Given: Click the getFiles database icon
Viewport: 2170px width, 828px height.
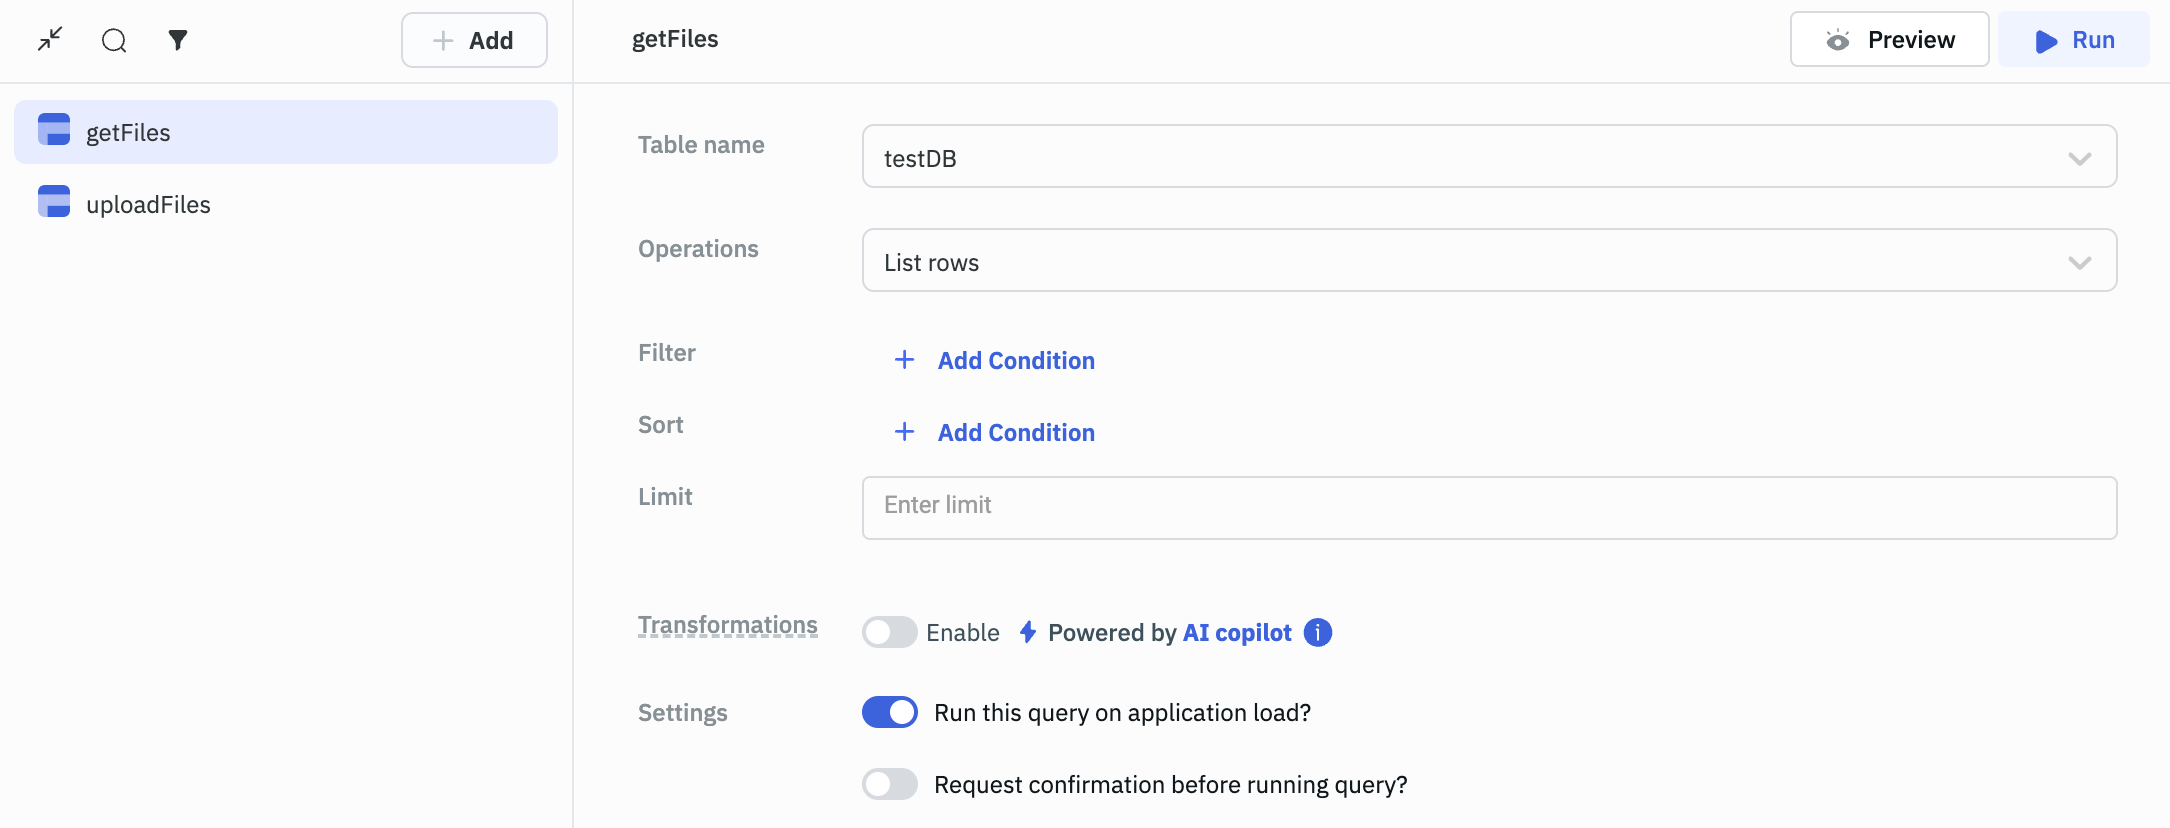Looking at the screenshot, I should coord(54,130).
